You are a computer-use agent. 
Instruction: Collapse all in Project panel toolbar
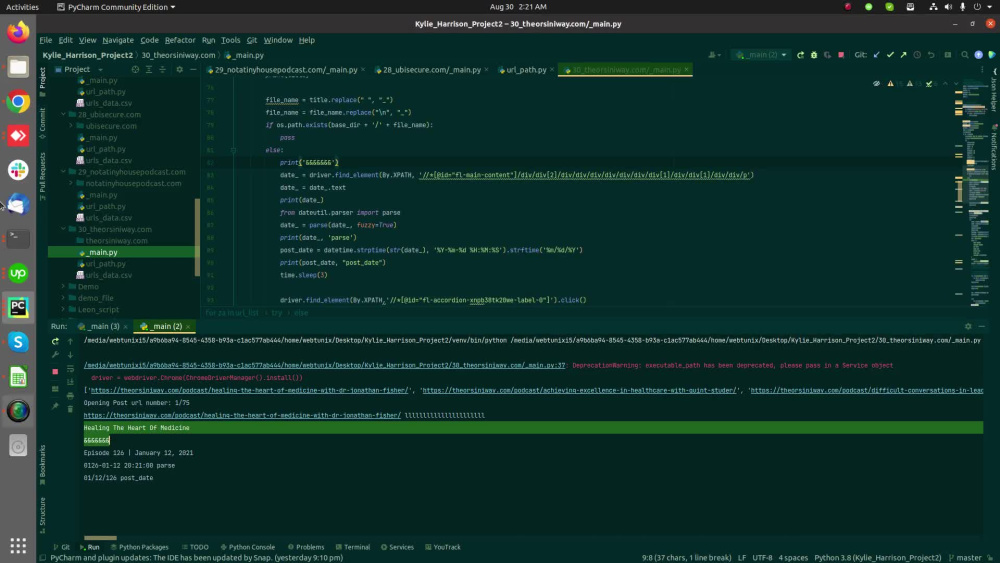point(162,69)
